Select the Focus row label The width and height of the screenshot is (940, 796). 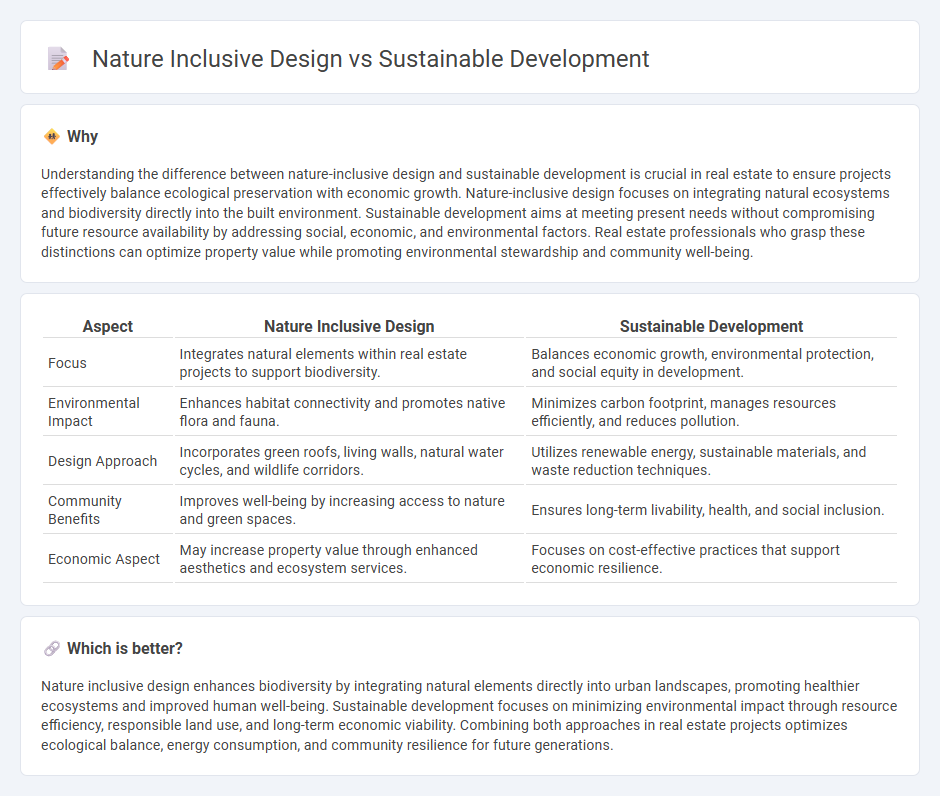pyautogui.click(x=67, y=363)
